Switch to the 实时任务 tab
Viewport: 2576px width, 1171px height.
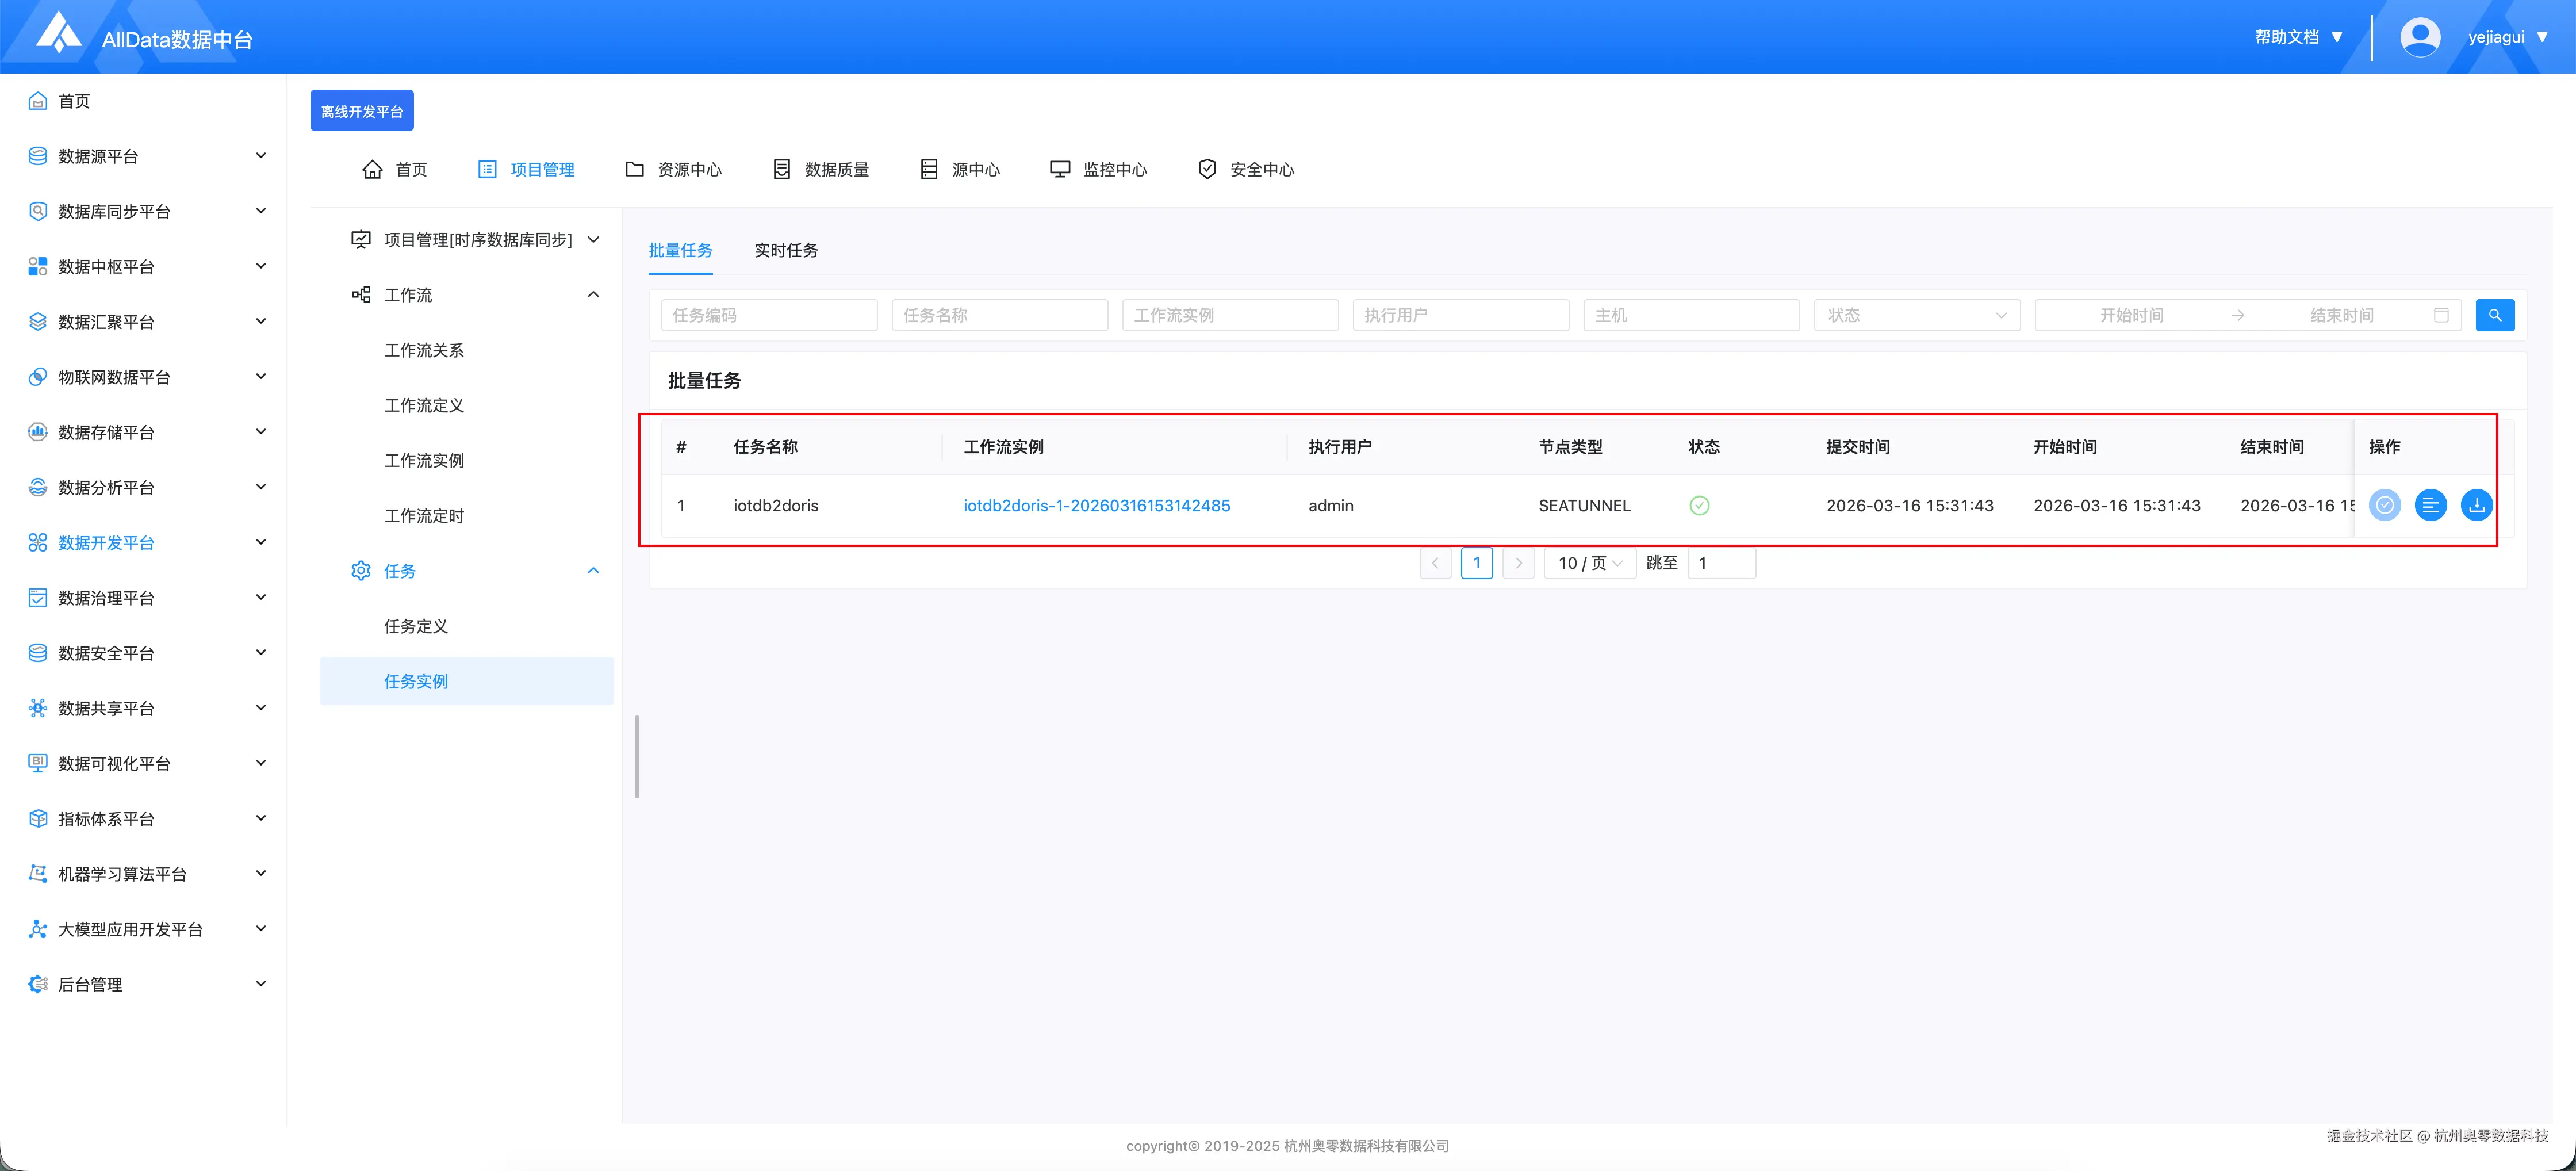(785, 250)
